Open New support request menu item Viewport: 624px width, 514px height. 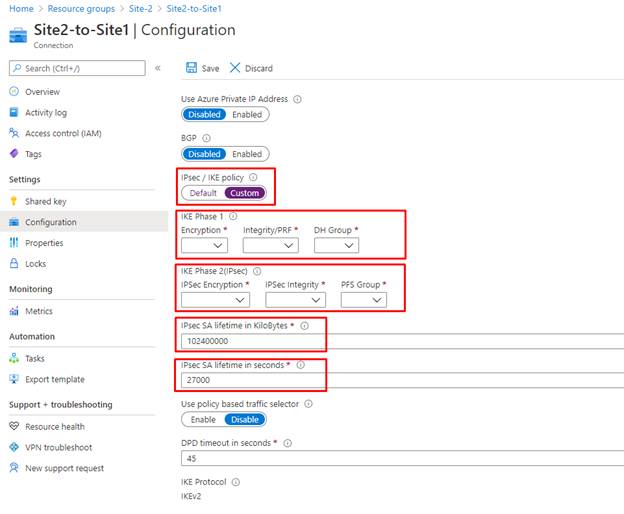point(64,468)
